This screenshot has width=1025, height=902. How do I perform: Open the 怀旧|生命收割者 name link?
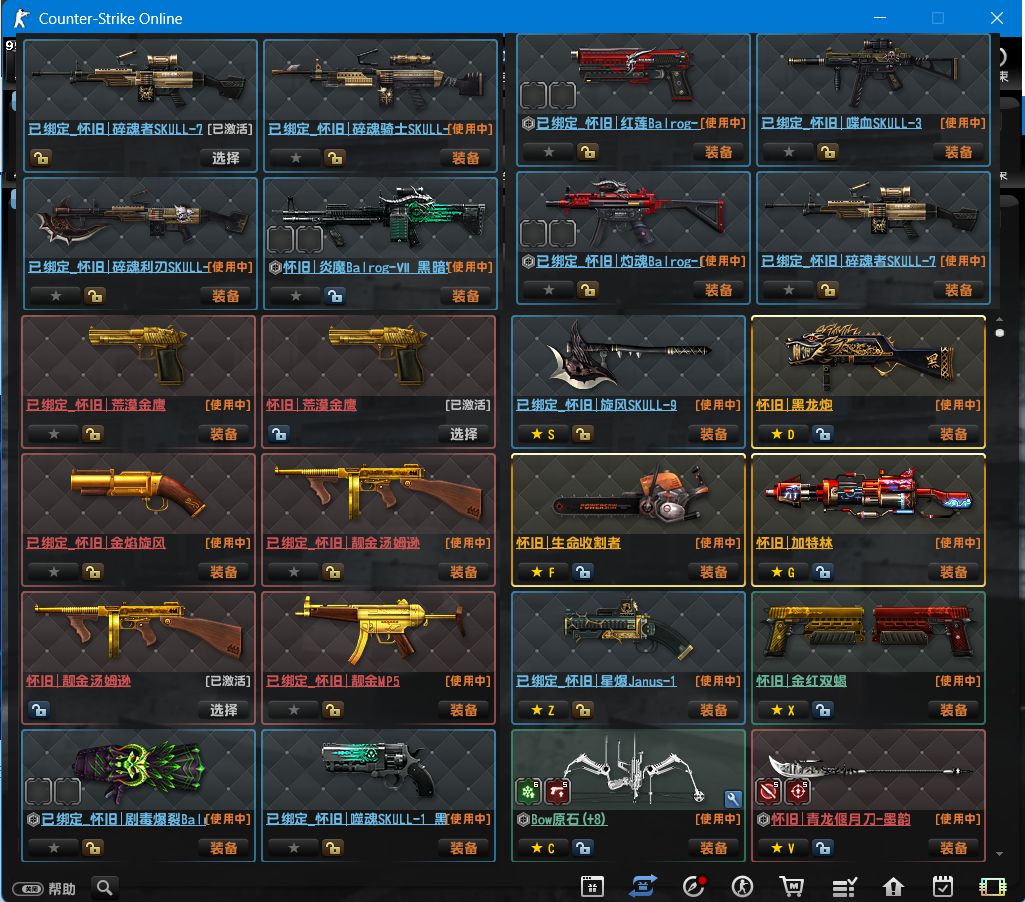[x=568, y=543]
